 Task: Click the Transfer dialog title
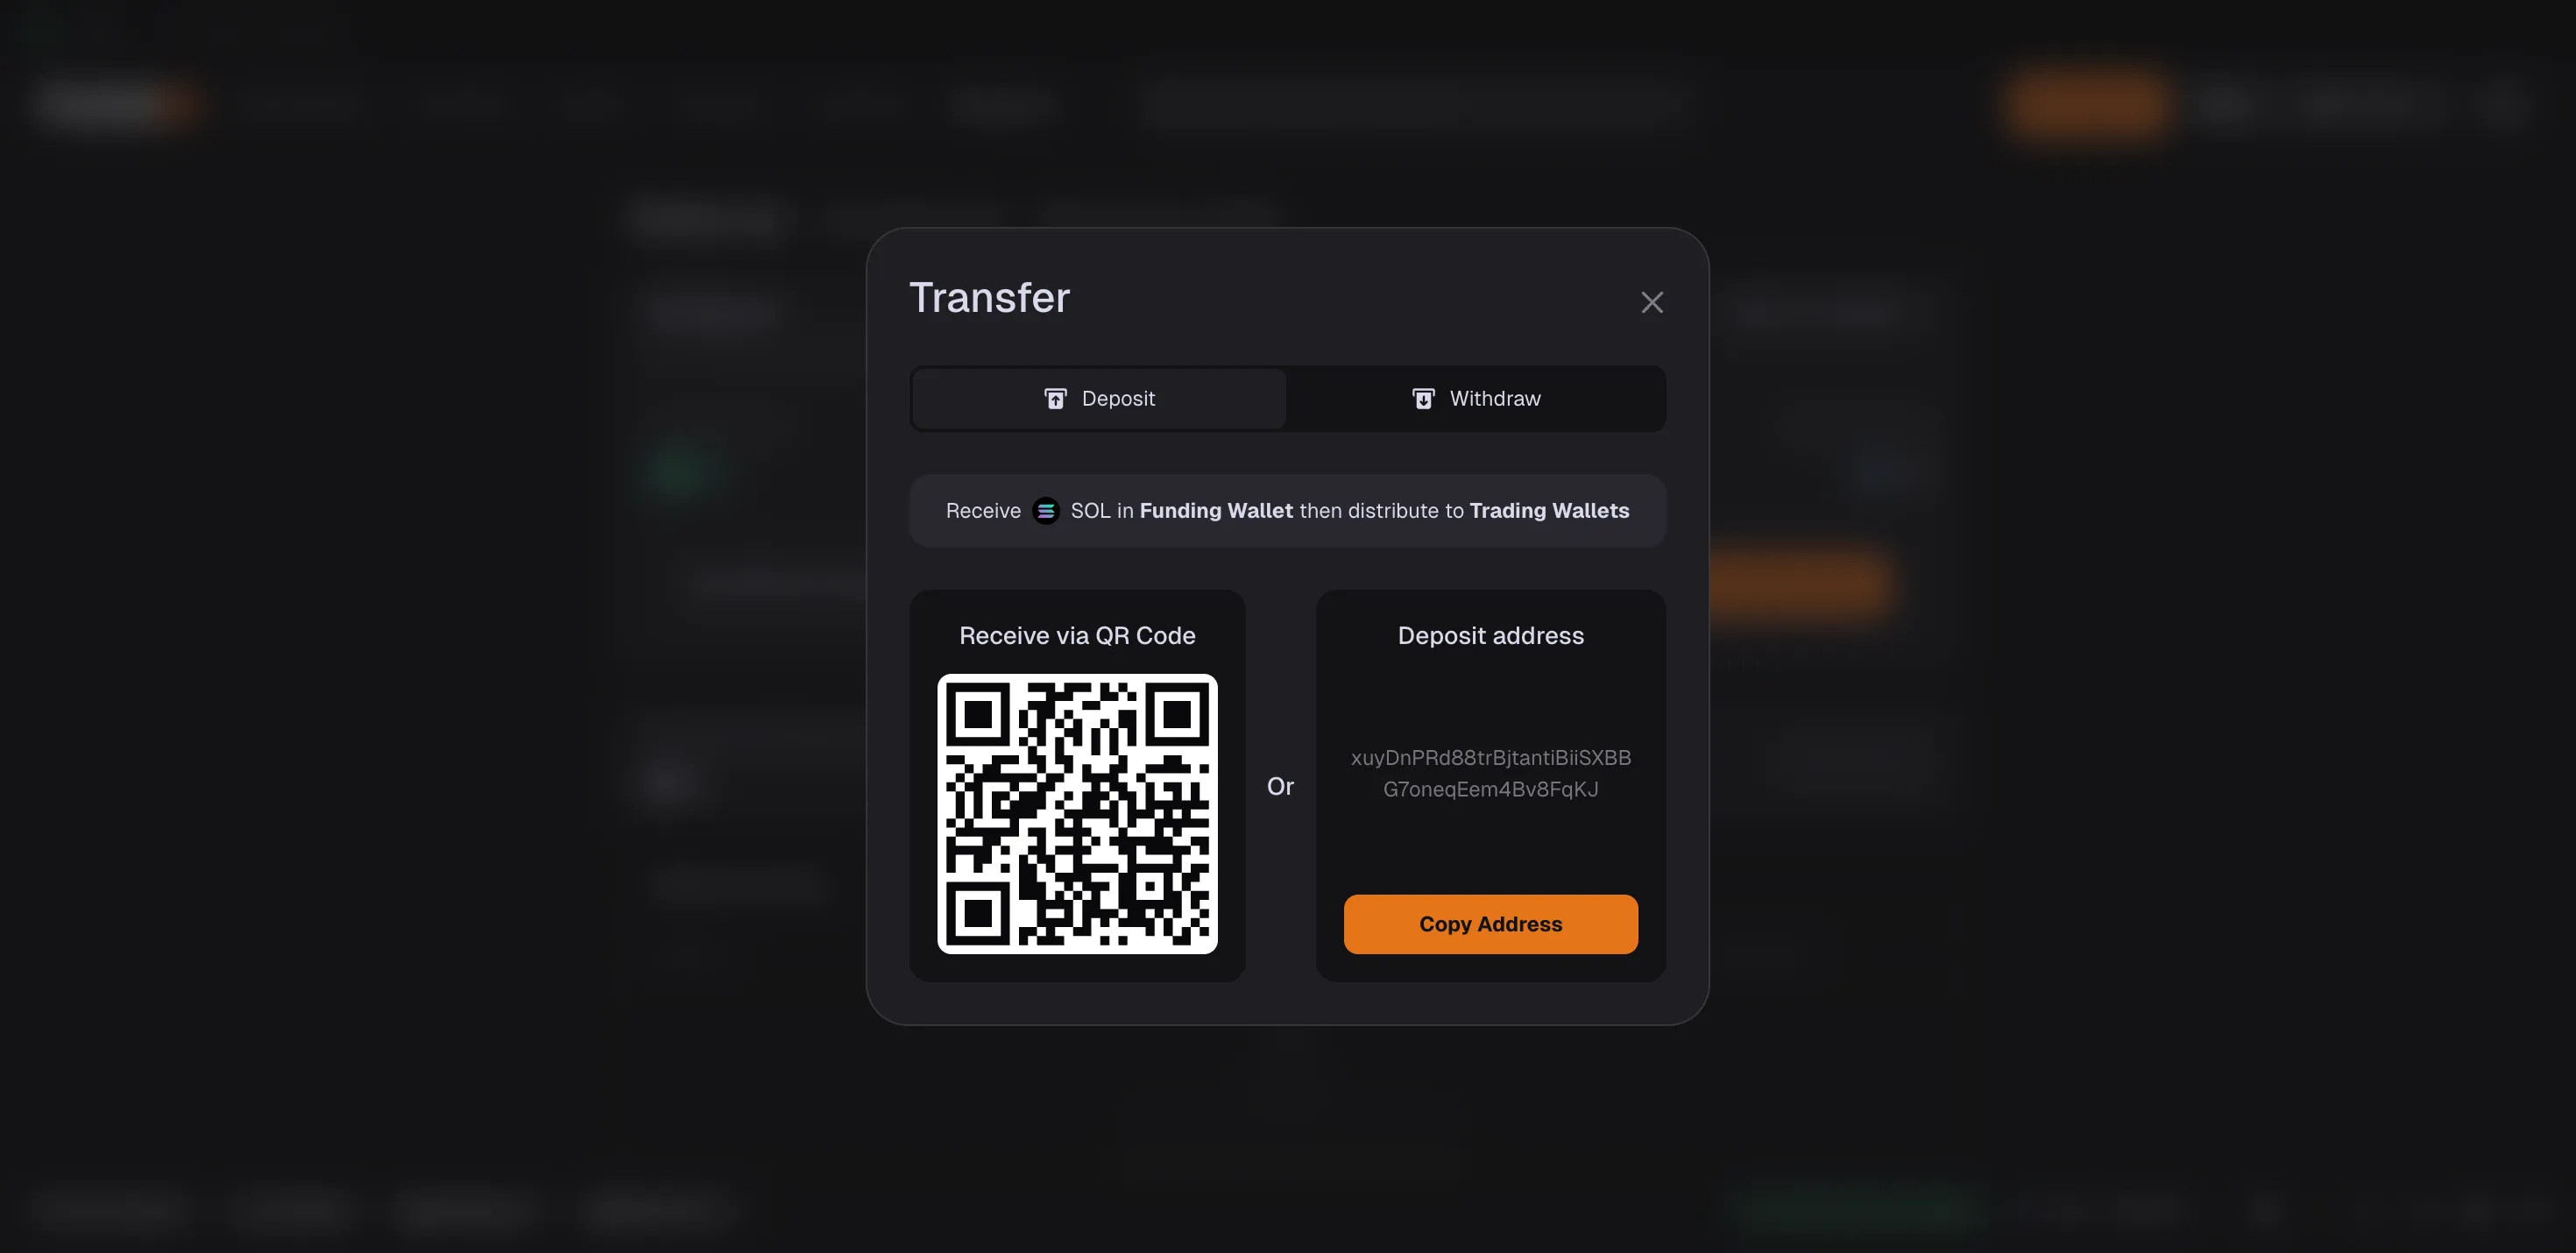989,298
